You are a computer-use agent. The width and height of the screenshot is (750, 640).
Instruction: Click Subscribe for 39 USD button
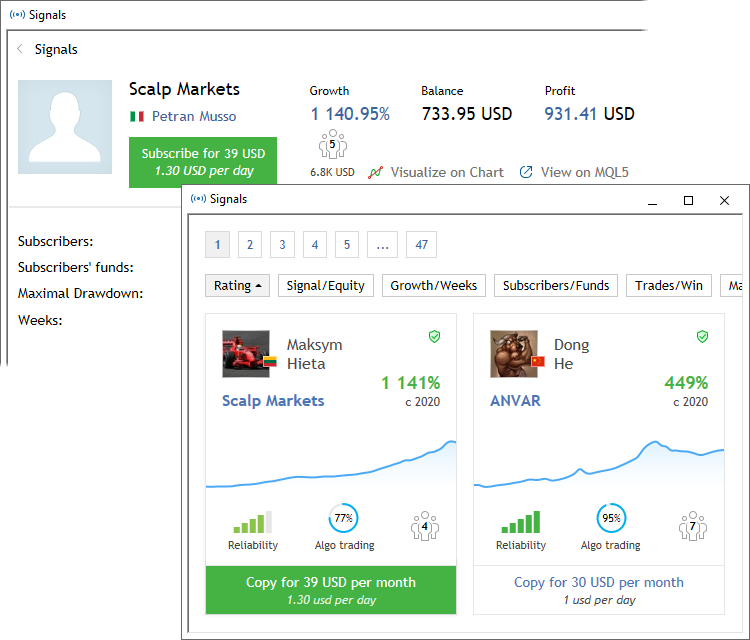click(x=203, y=162)
